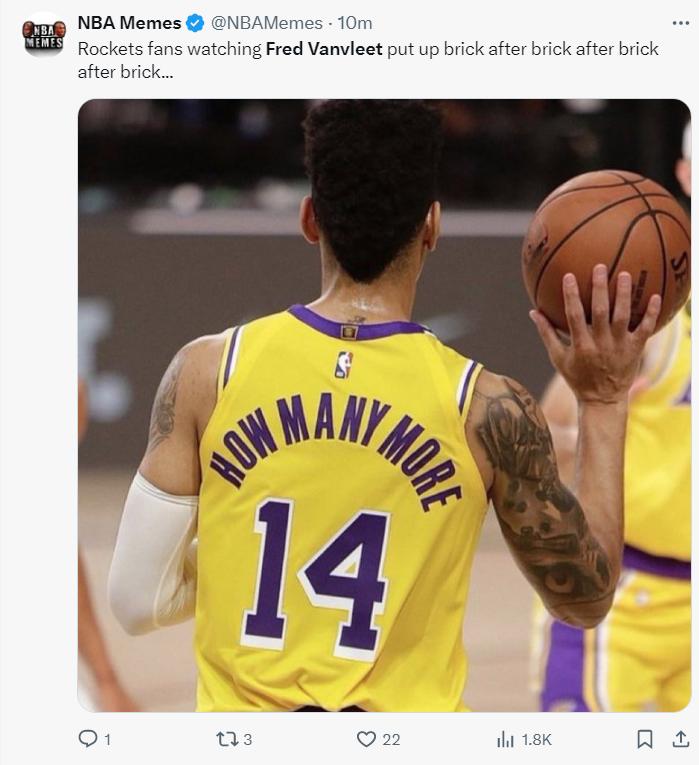Screen dimensions: 699x765
Task: Click the tweet text about Rockets fans
Action: pos(368,60)
